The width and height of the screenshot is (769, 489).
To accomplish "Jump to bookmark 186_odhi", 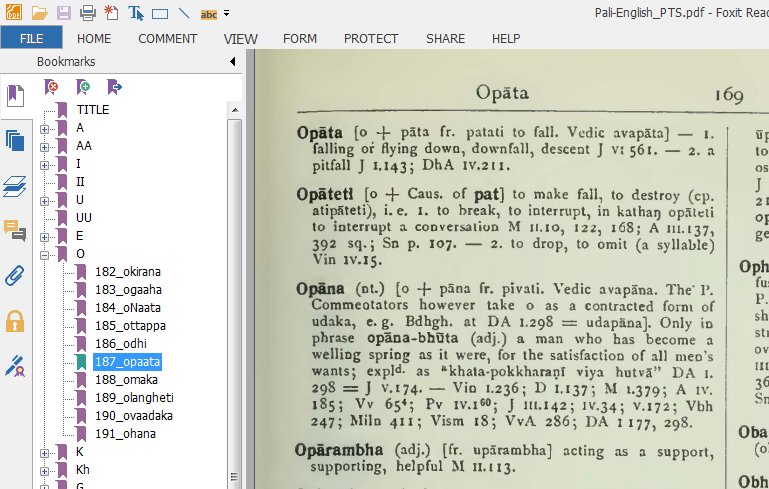I will click(x=121, y=344).
